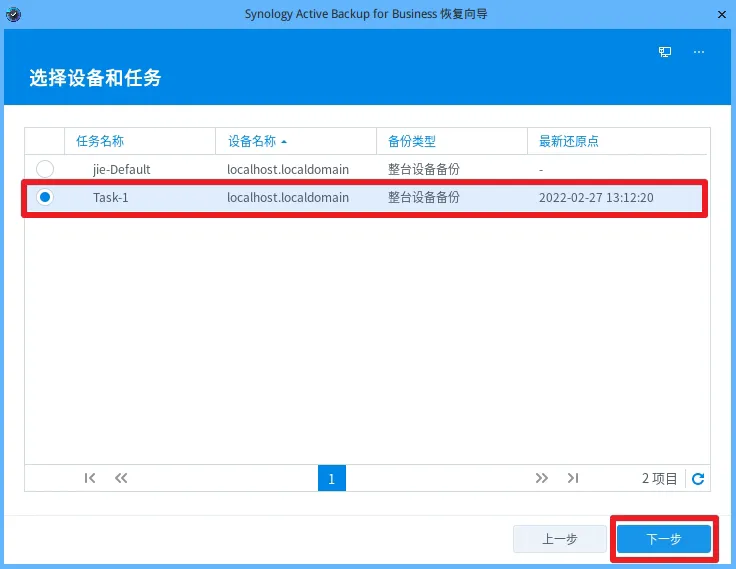The height and width of the screenshot is (569, 736).
Task: Click the 上一步 button
Action: click(560, 539)
